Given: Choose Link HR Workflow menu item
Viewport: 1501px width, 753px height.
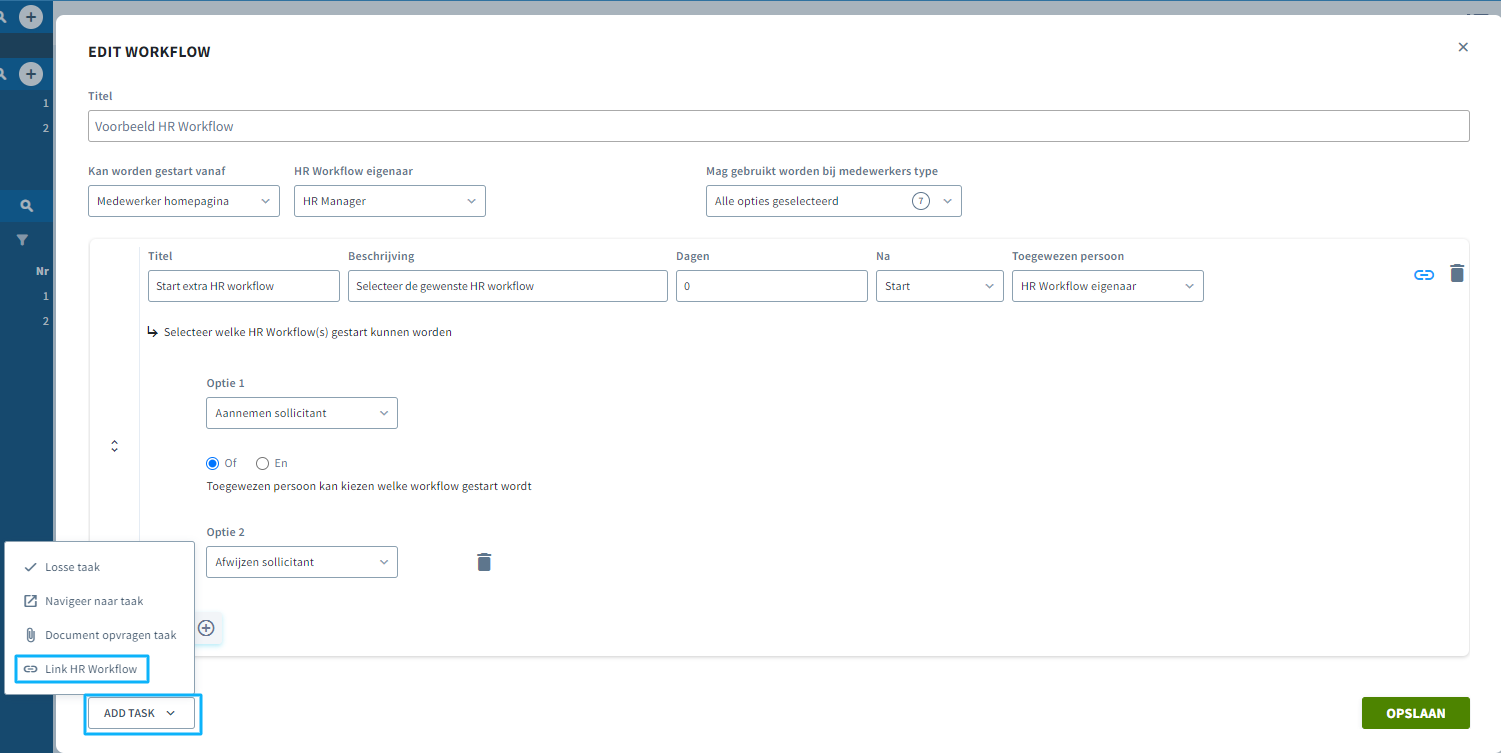Looking at the screenshot, I should point(82,669).
